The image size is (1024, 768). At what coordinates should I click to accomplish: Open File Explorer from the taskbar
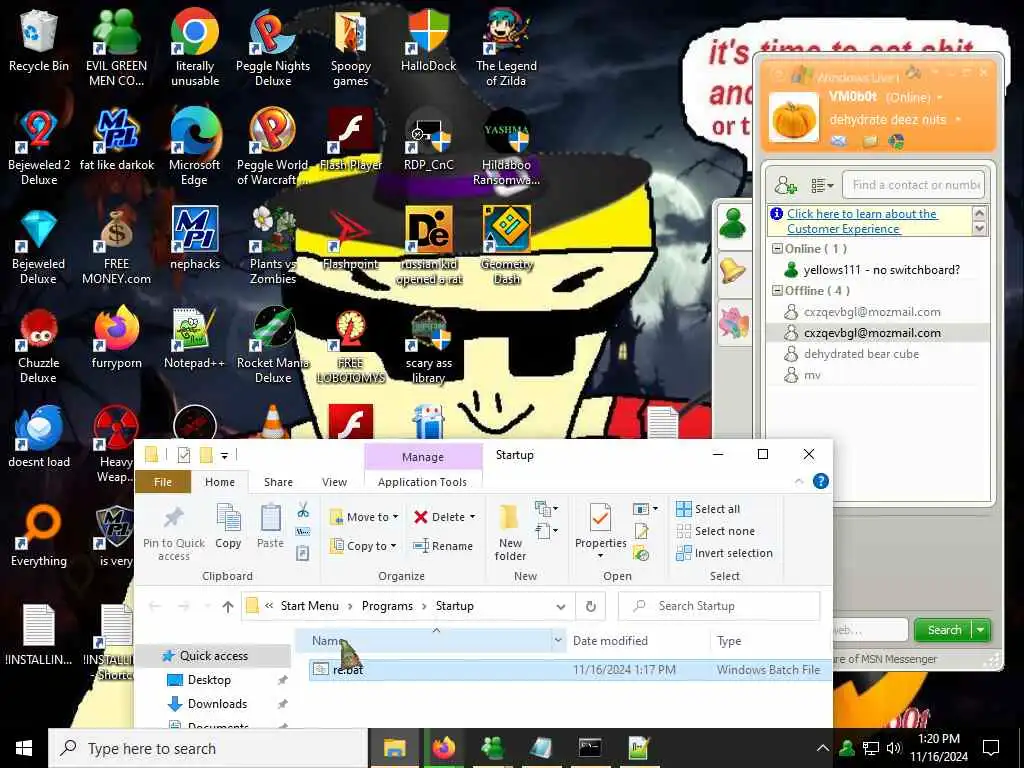pyautogui.click(x=394, y=748)
